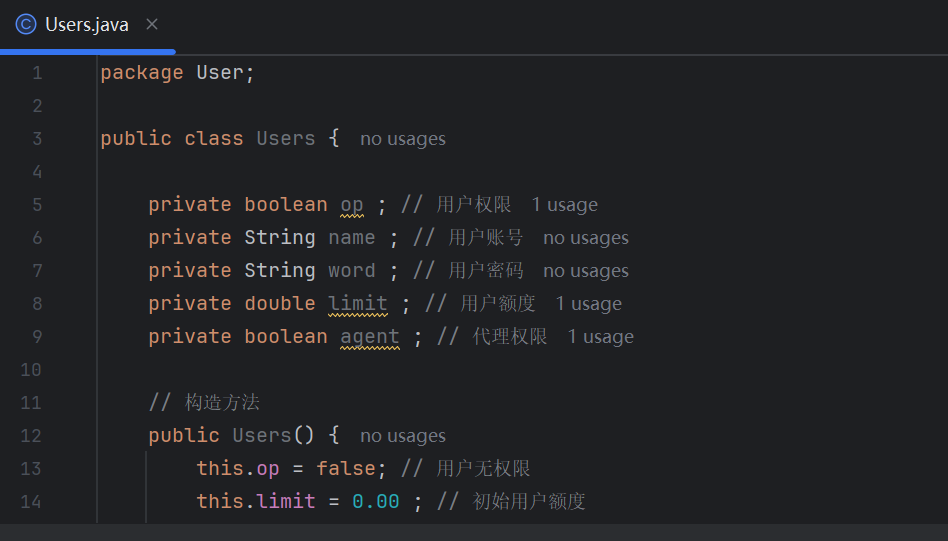The width and height of the screenshot is (948, 541).
Task: Click the 'User' package name on line 1
Action: (x=219, y=73)
